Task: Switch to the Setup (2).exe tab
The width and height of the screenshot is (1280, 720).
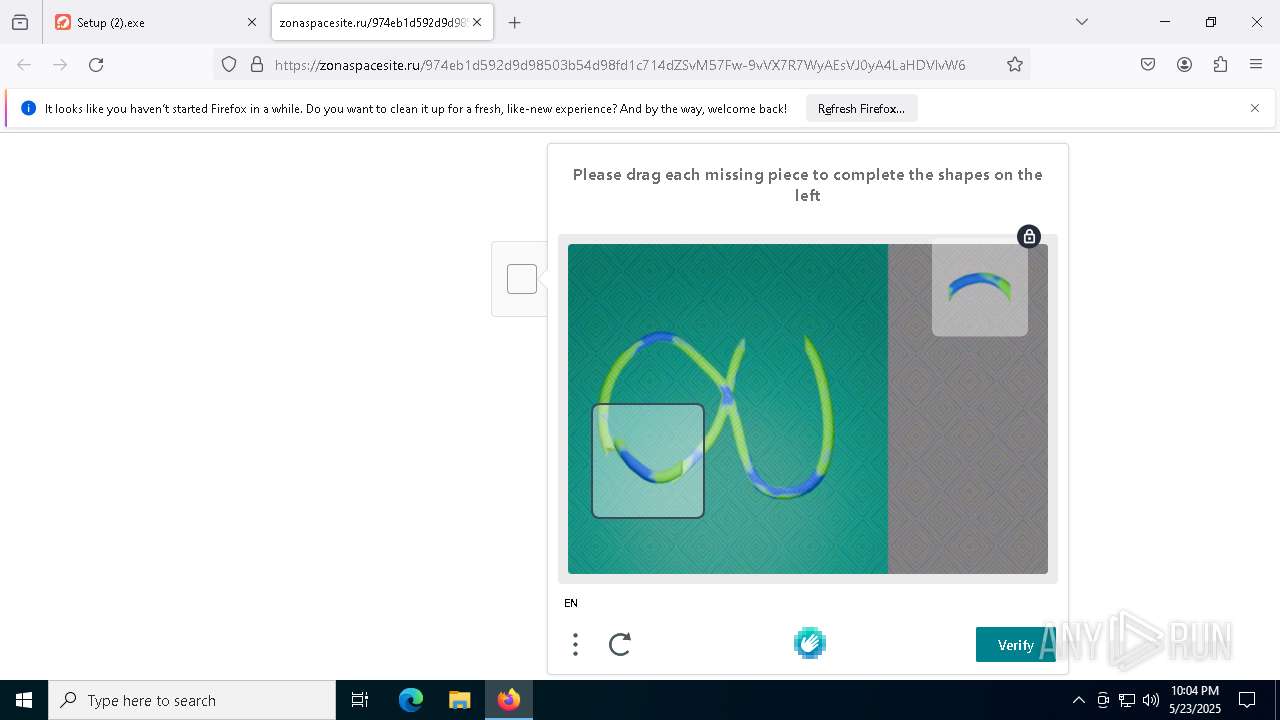Action: click(x=155, y=22)
